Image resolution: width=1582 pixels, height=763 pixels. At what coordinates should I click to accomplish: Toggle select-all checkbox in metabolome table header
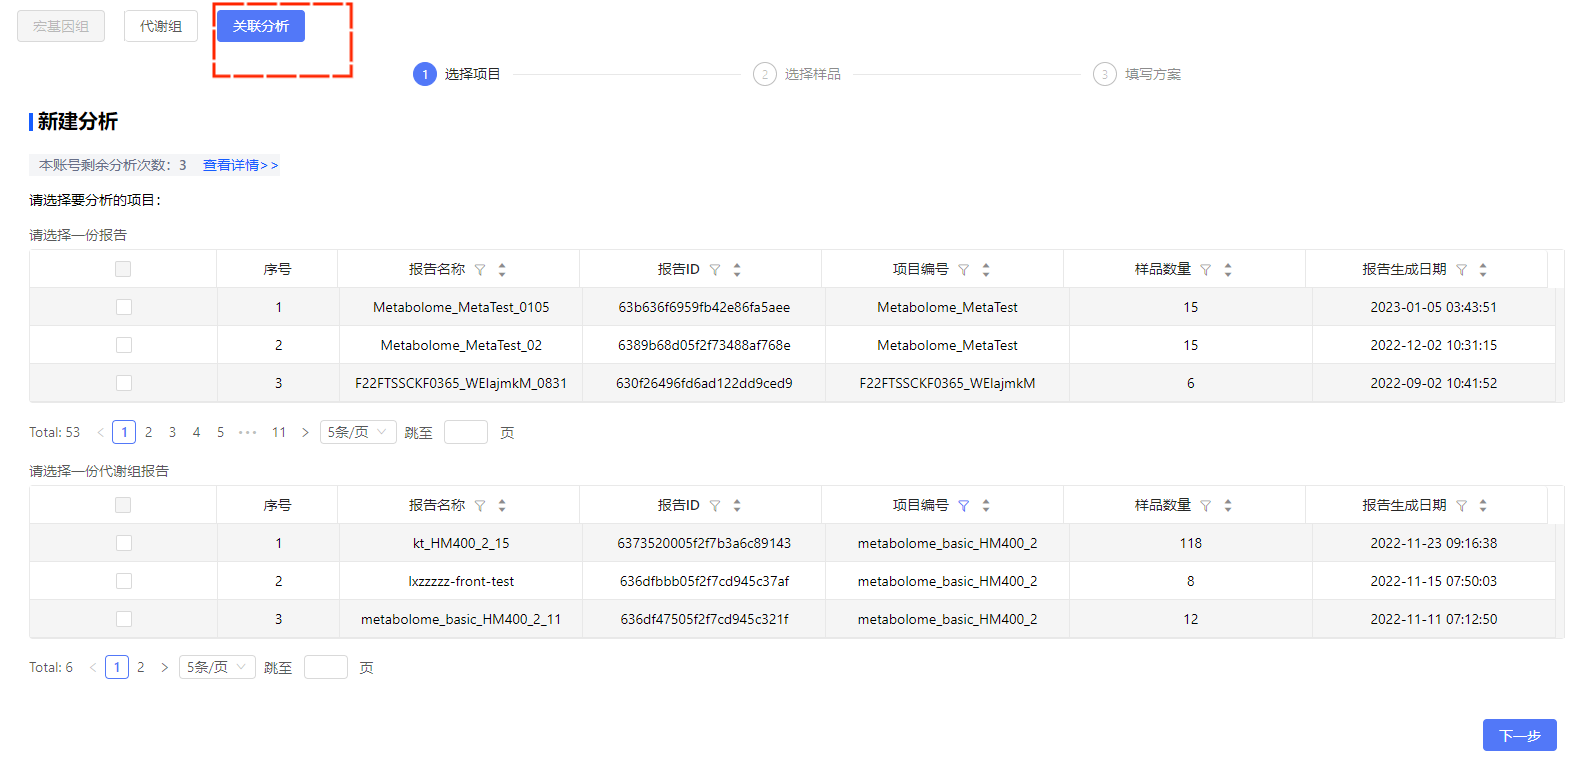point(123,505)
